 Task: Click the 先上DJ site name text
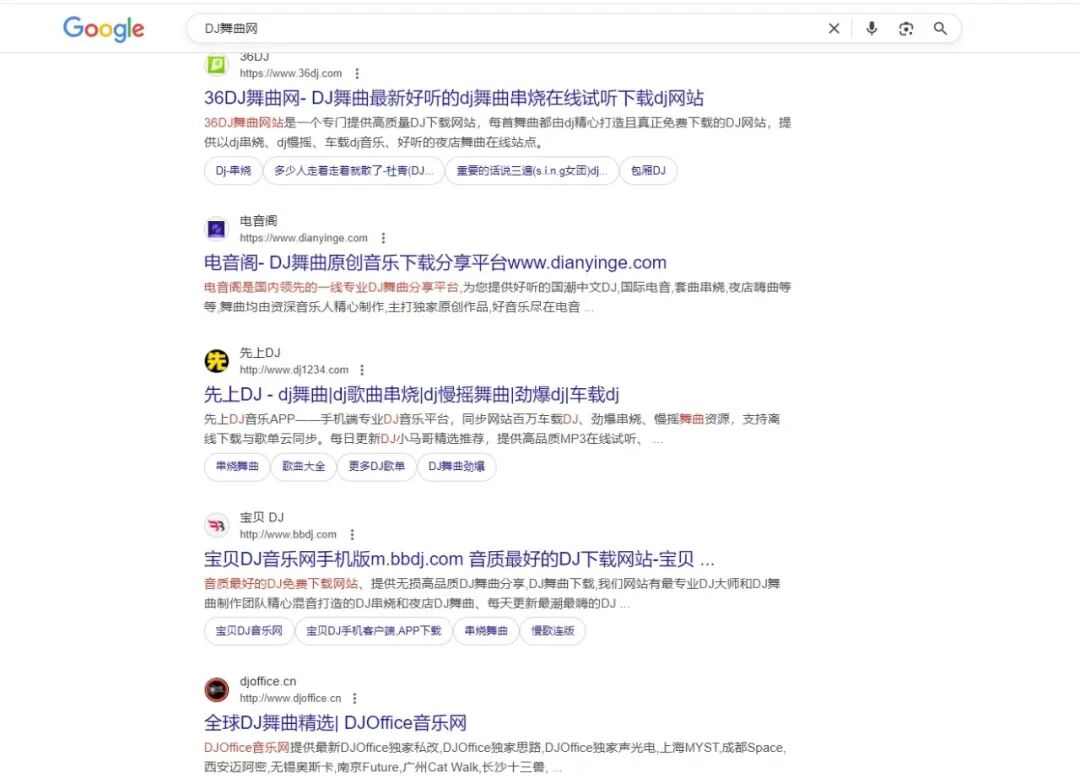point(260,353)
